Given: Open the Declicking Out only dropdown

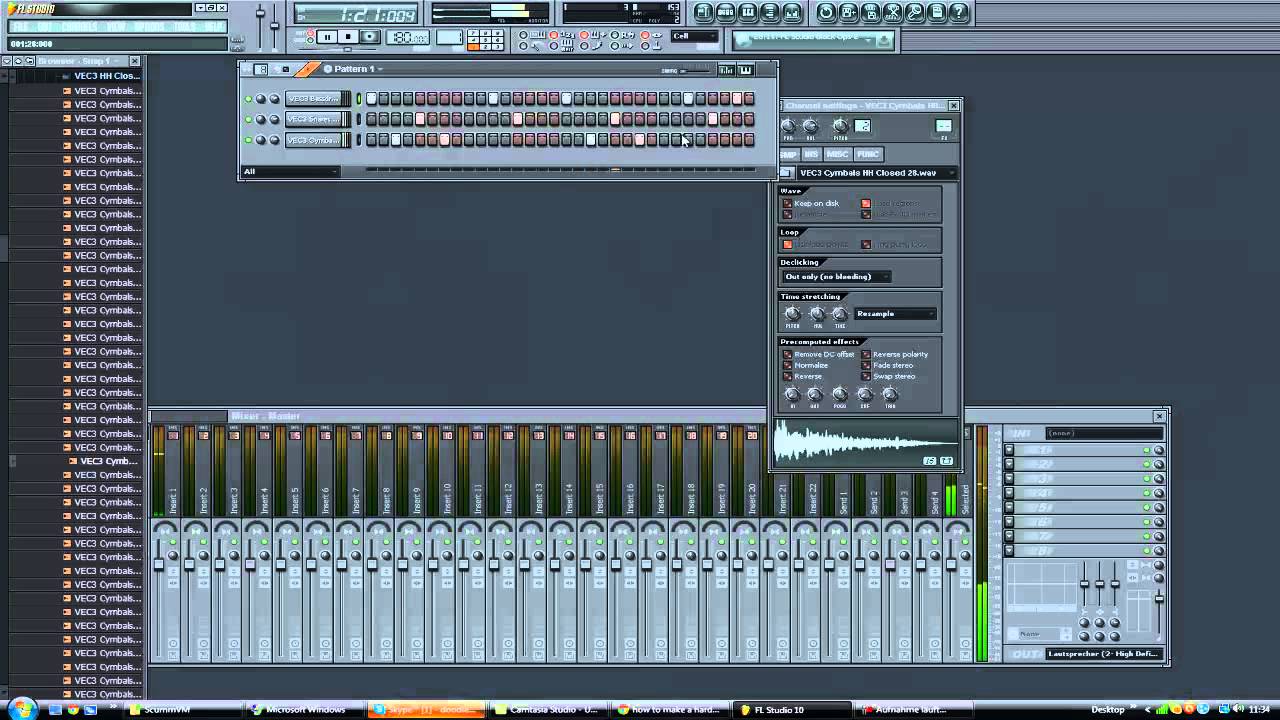Looking at the screenshot, I should point(836,276).
